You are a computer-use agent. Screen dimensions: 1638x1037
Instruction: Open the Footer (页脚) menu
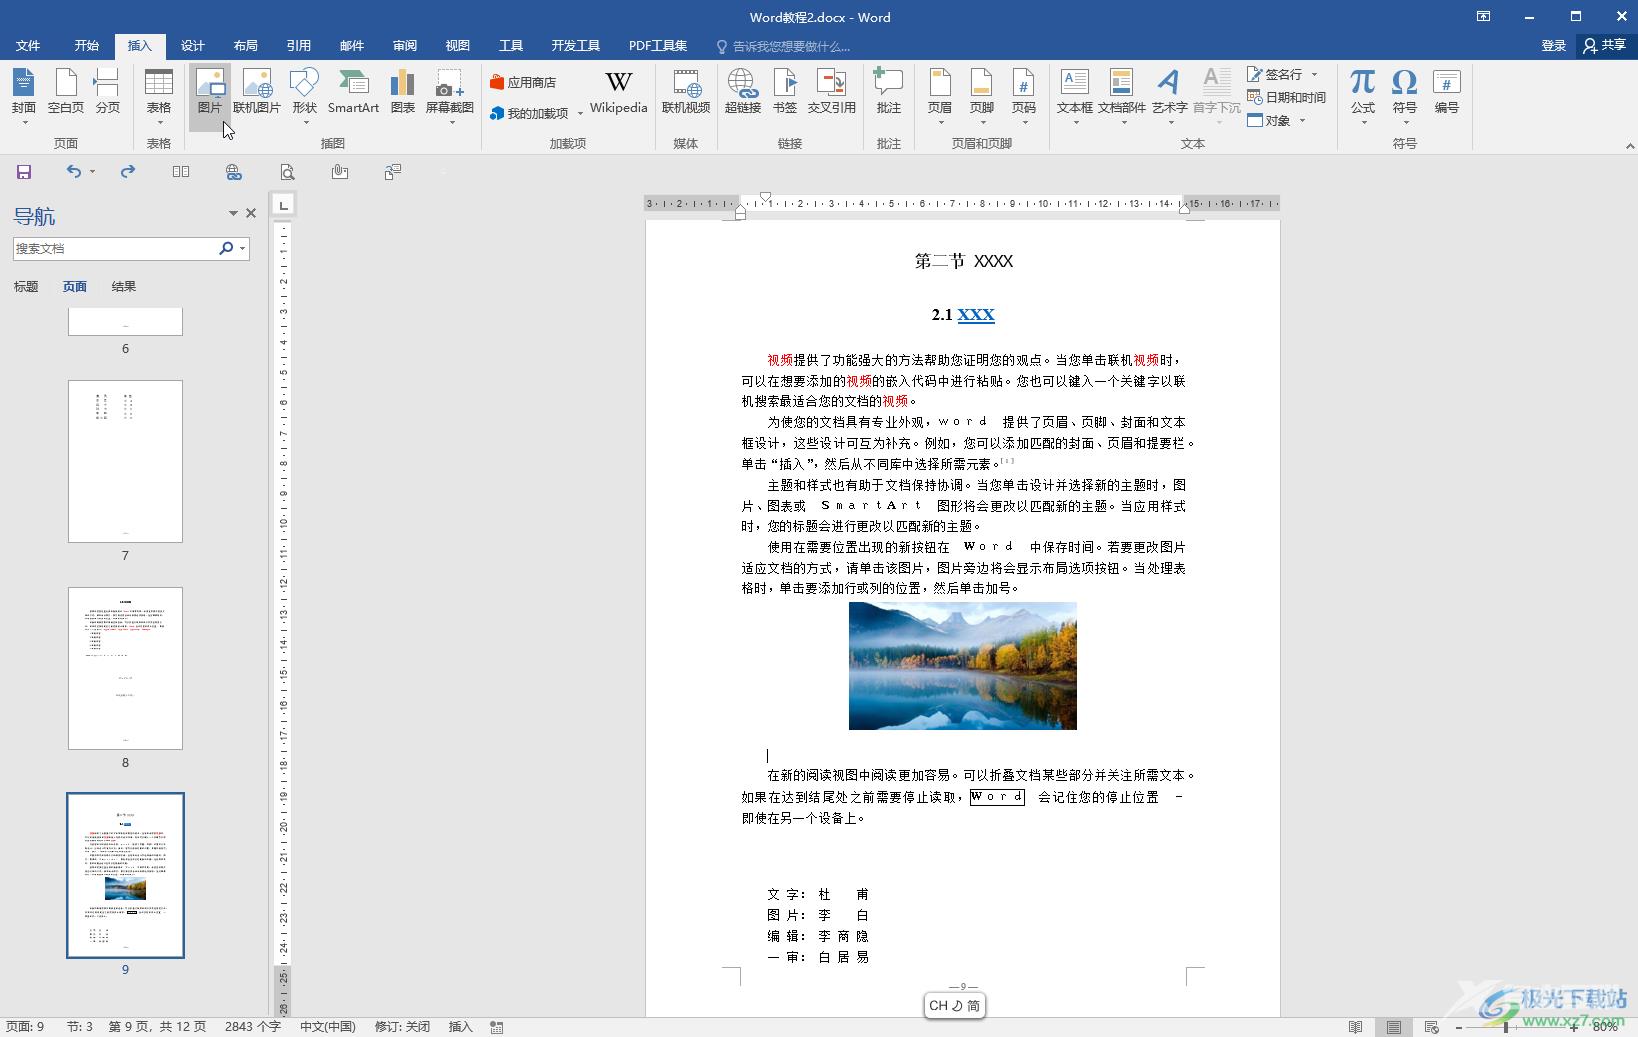pos(981,96)
